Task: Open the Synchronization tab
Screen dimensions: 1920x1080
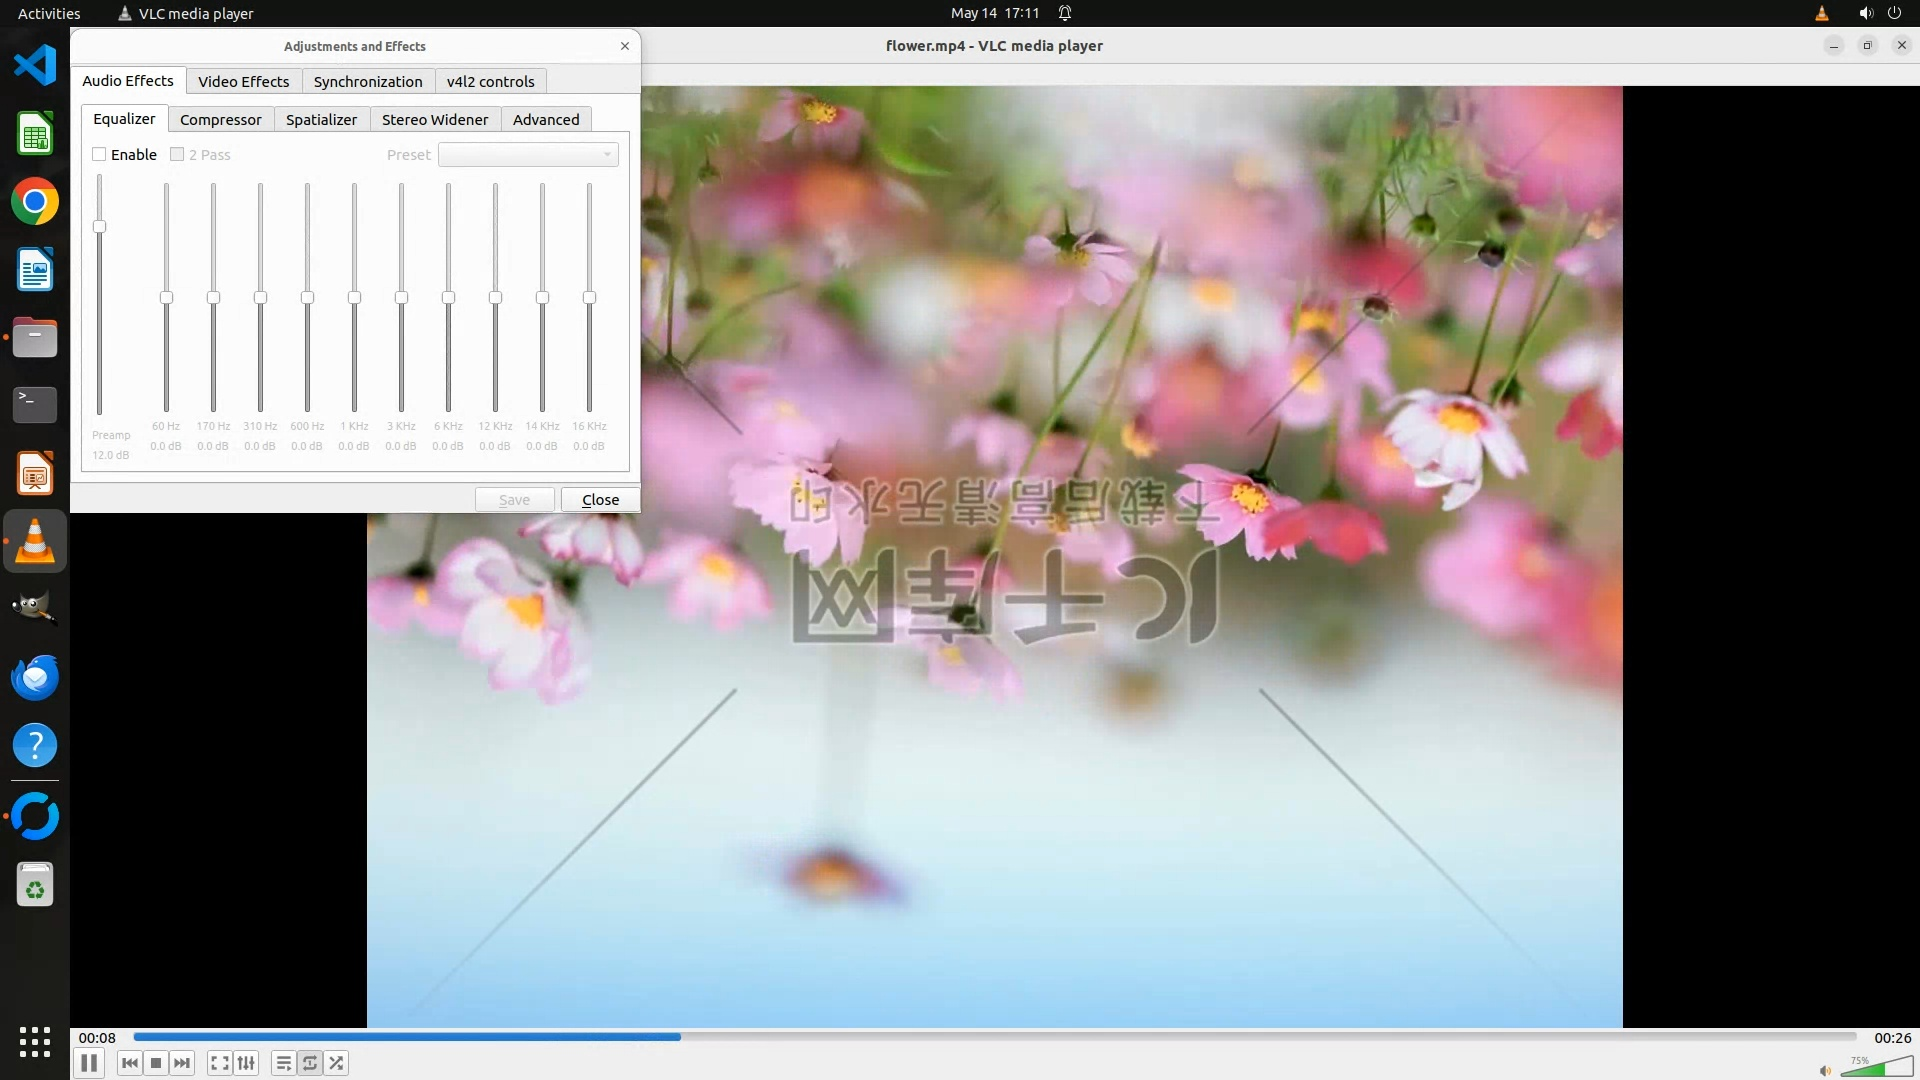Action: tap(368, 82)
